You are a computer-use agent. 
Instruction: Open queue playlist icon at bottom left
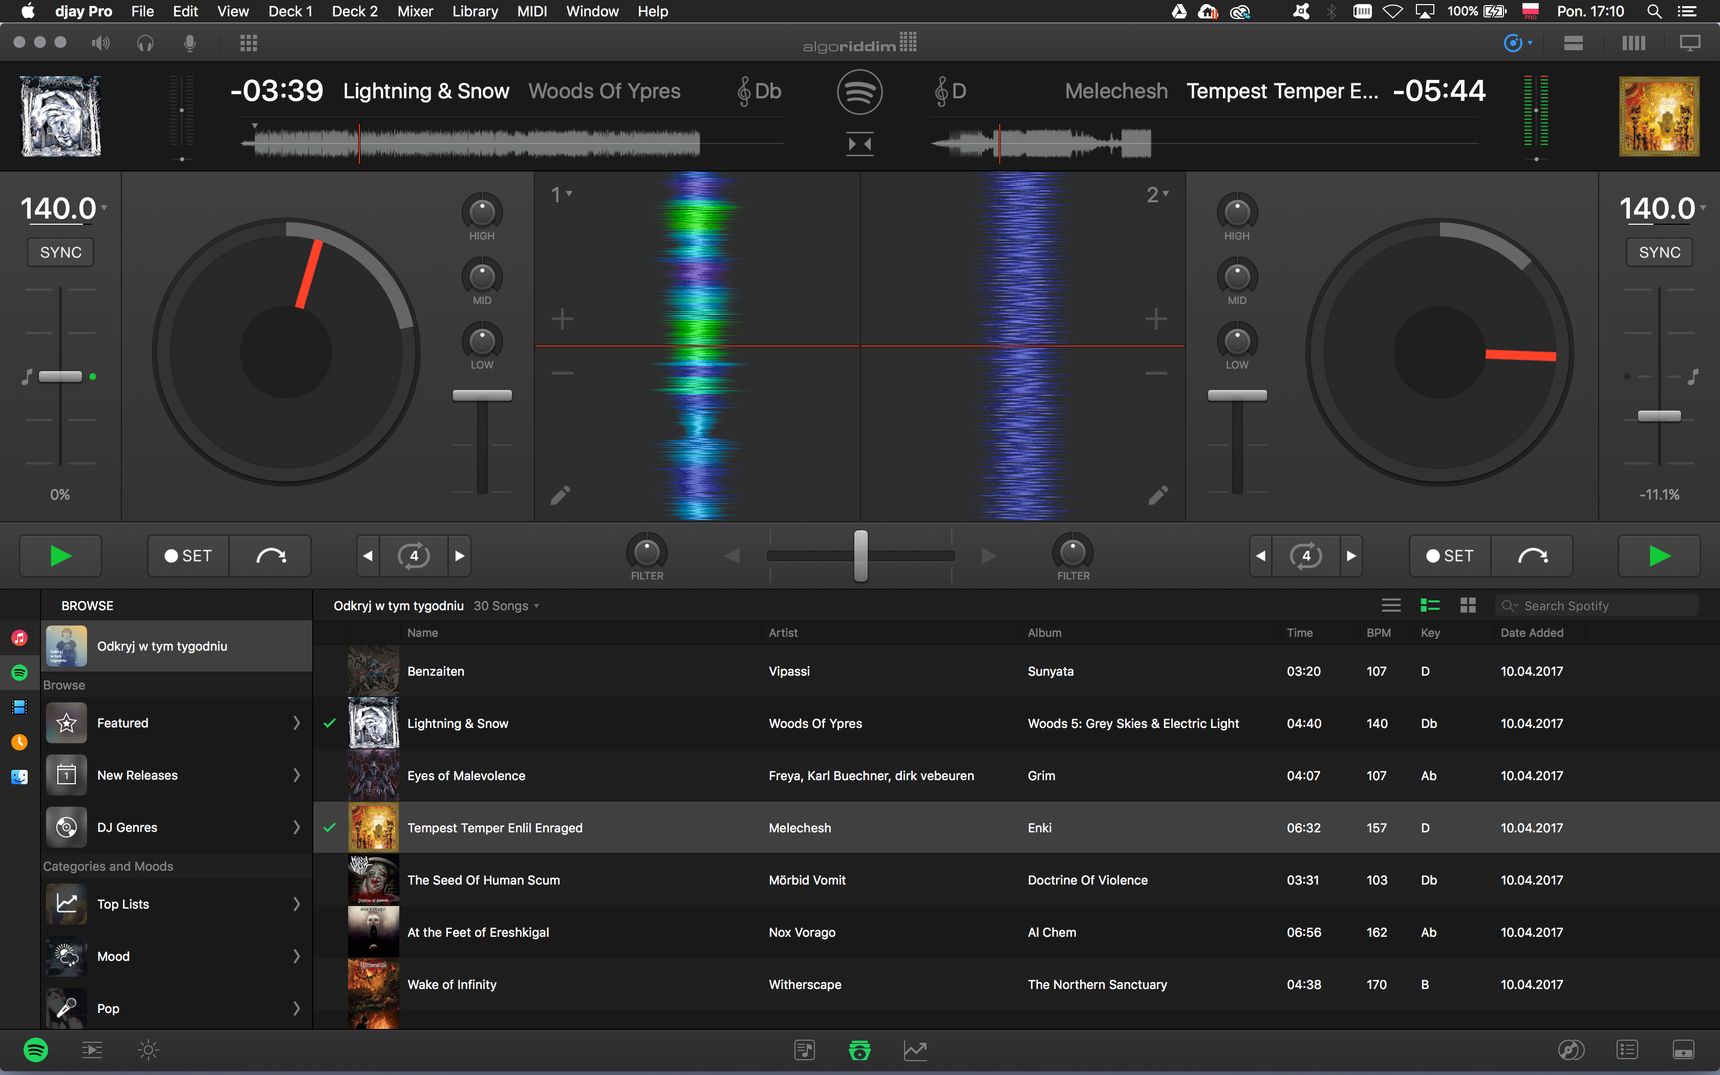pyautogui.click(x=92, y=1050)
